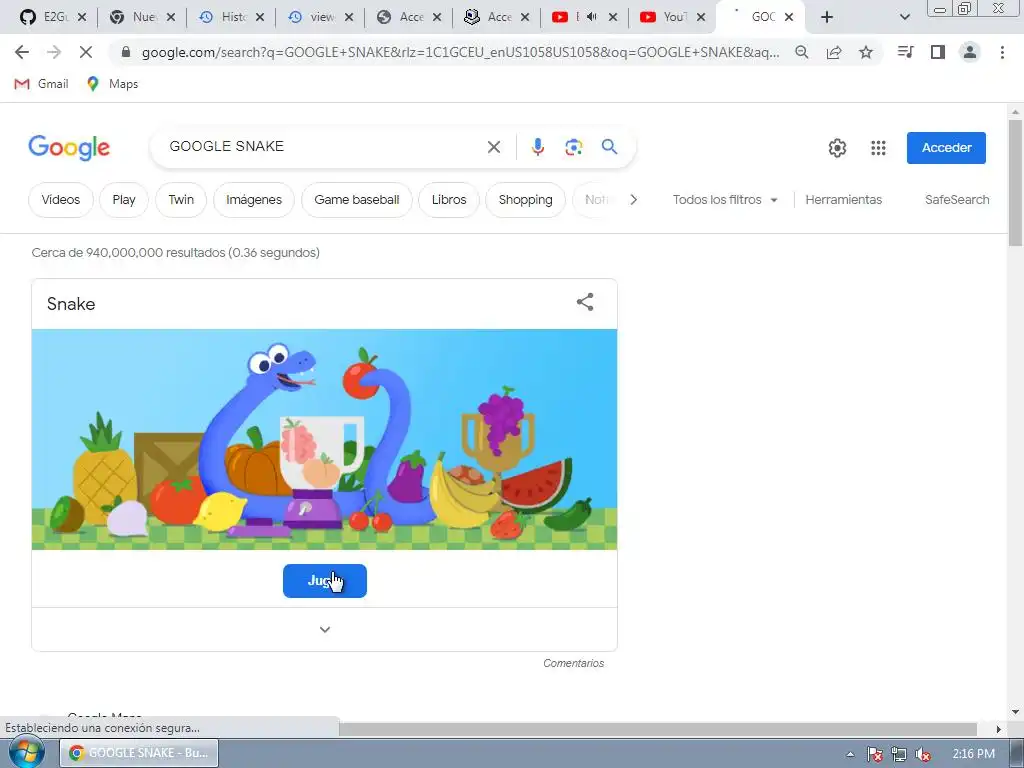Viewport: 1024px width, 768px height.
Task: Select the Play filter chip
Action: [x=124, y=200]
